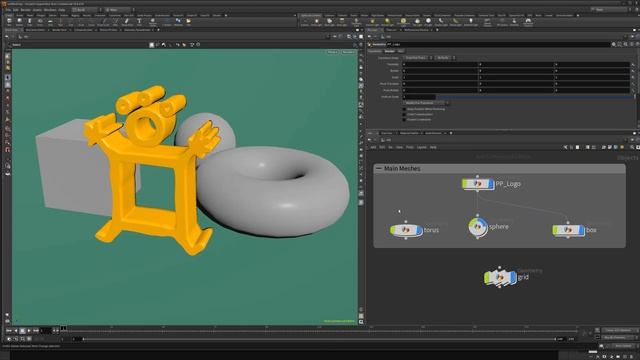The height and width of the screenshot is (360, 640).
Task: Open the File menu
Action: (8, 9)
